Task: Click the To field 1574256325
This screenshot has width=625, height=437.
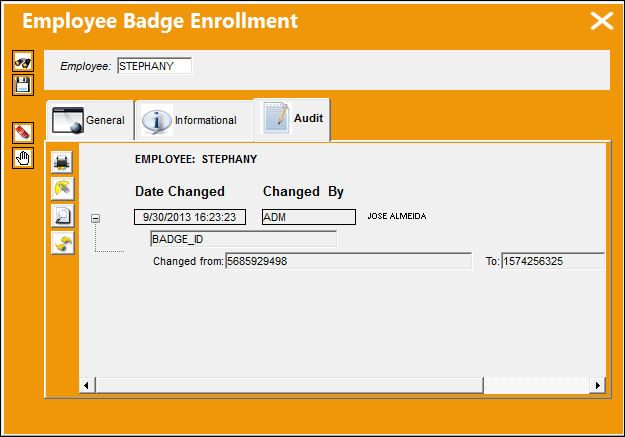Action: [x=553, y=261]
